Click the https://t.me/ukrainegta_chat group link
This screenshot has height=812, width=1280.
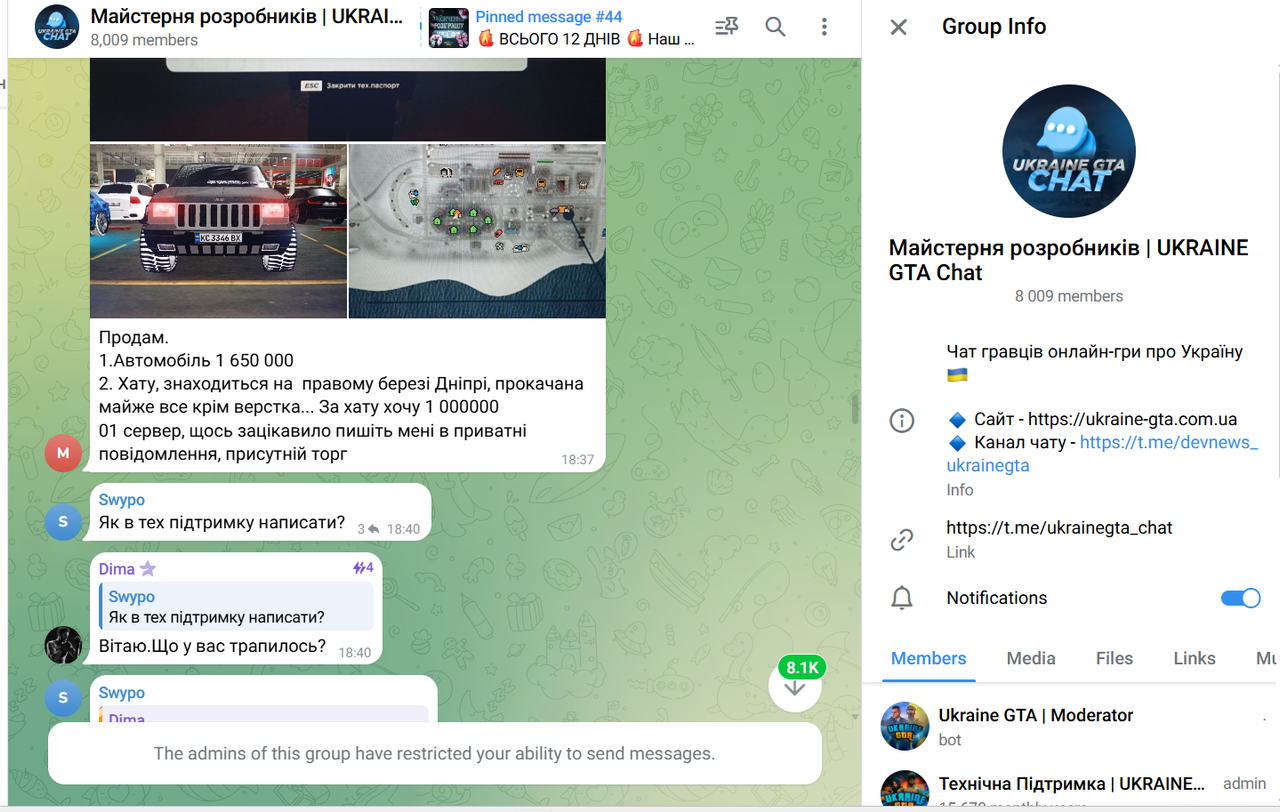(1059, 527)
